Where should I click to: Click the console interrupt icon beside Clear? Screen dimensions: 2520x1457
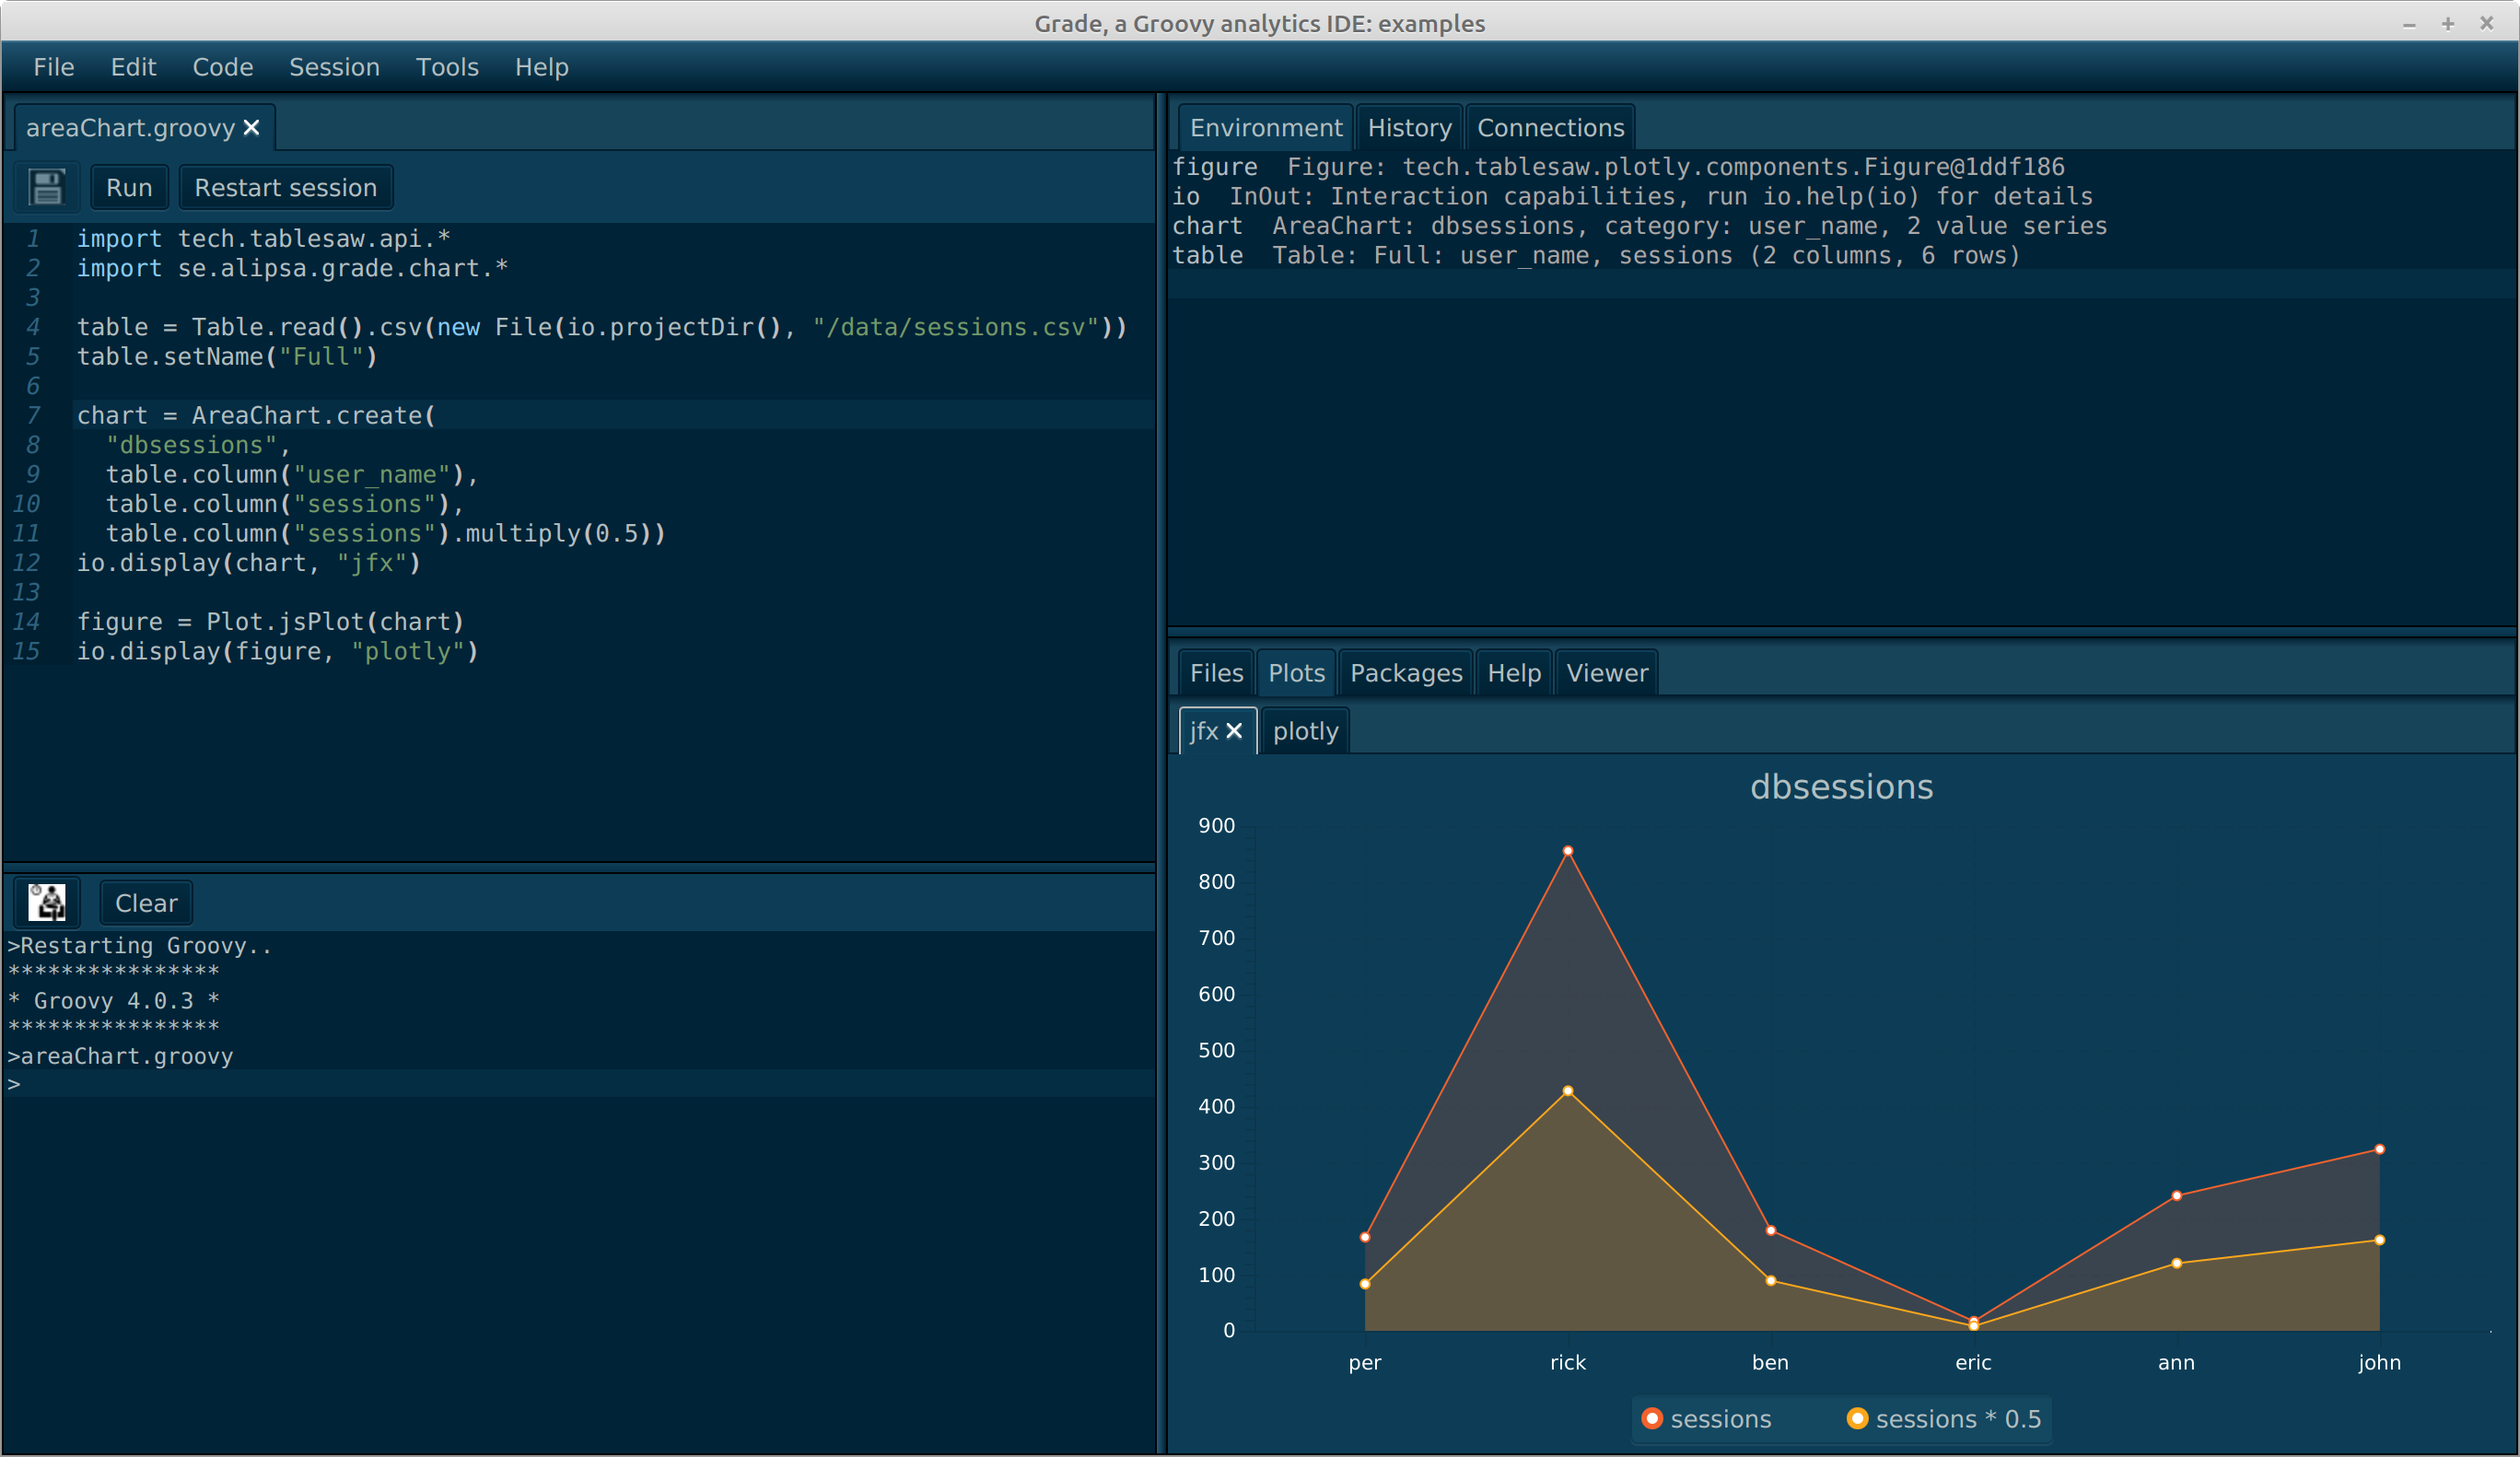click(x=47, y=902)
